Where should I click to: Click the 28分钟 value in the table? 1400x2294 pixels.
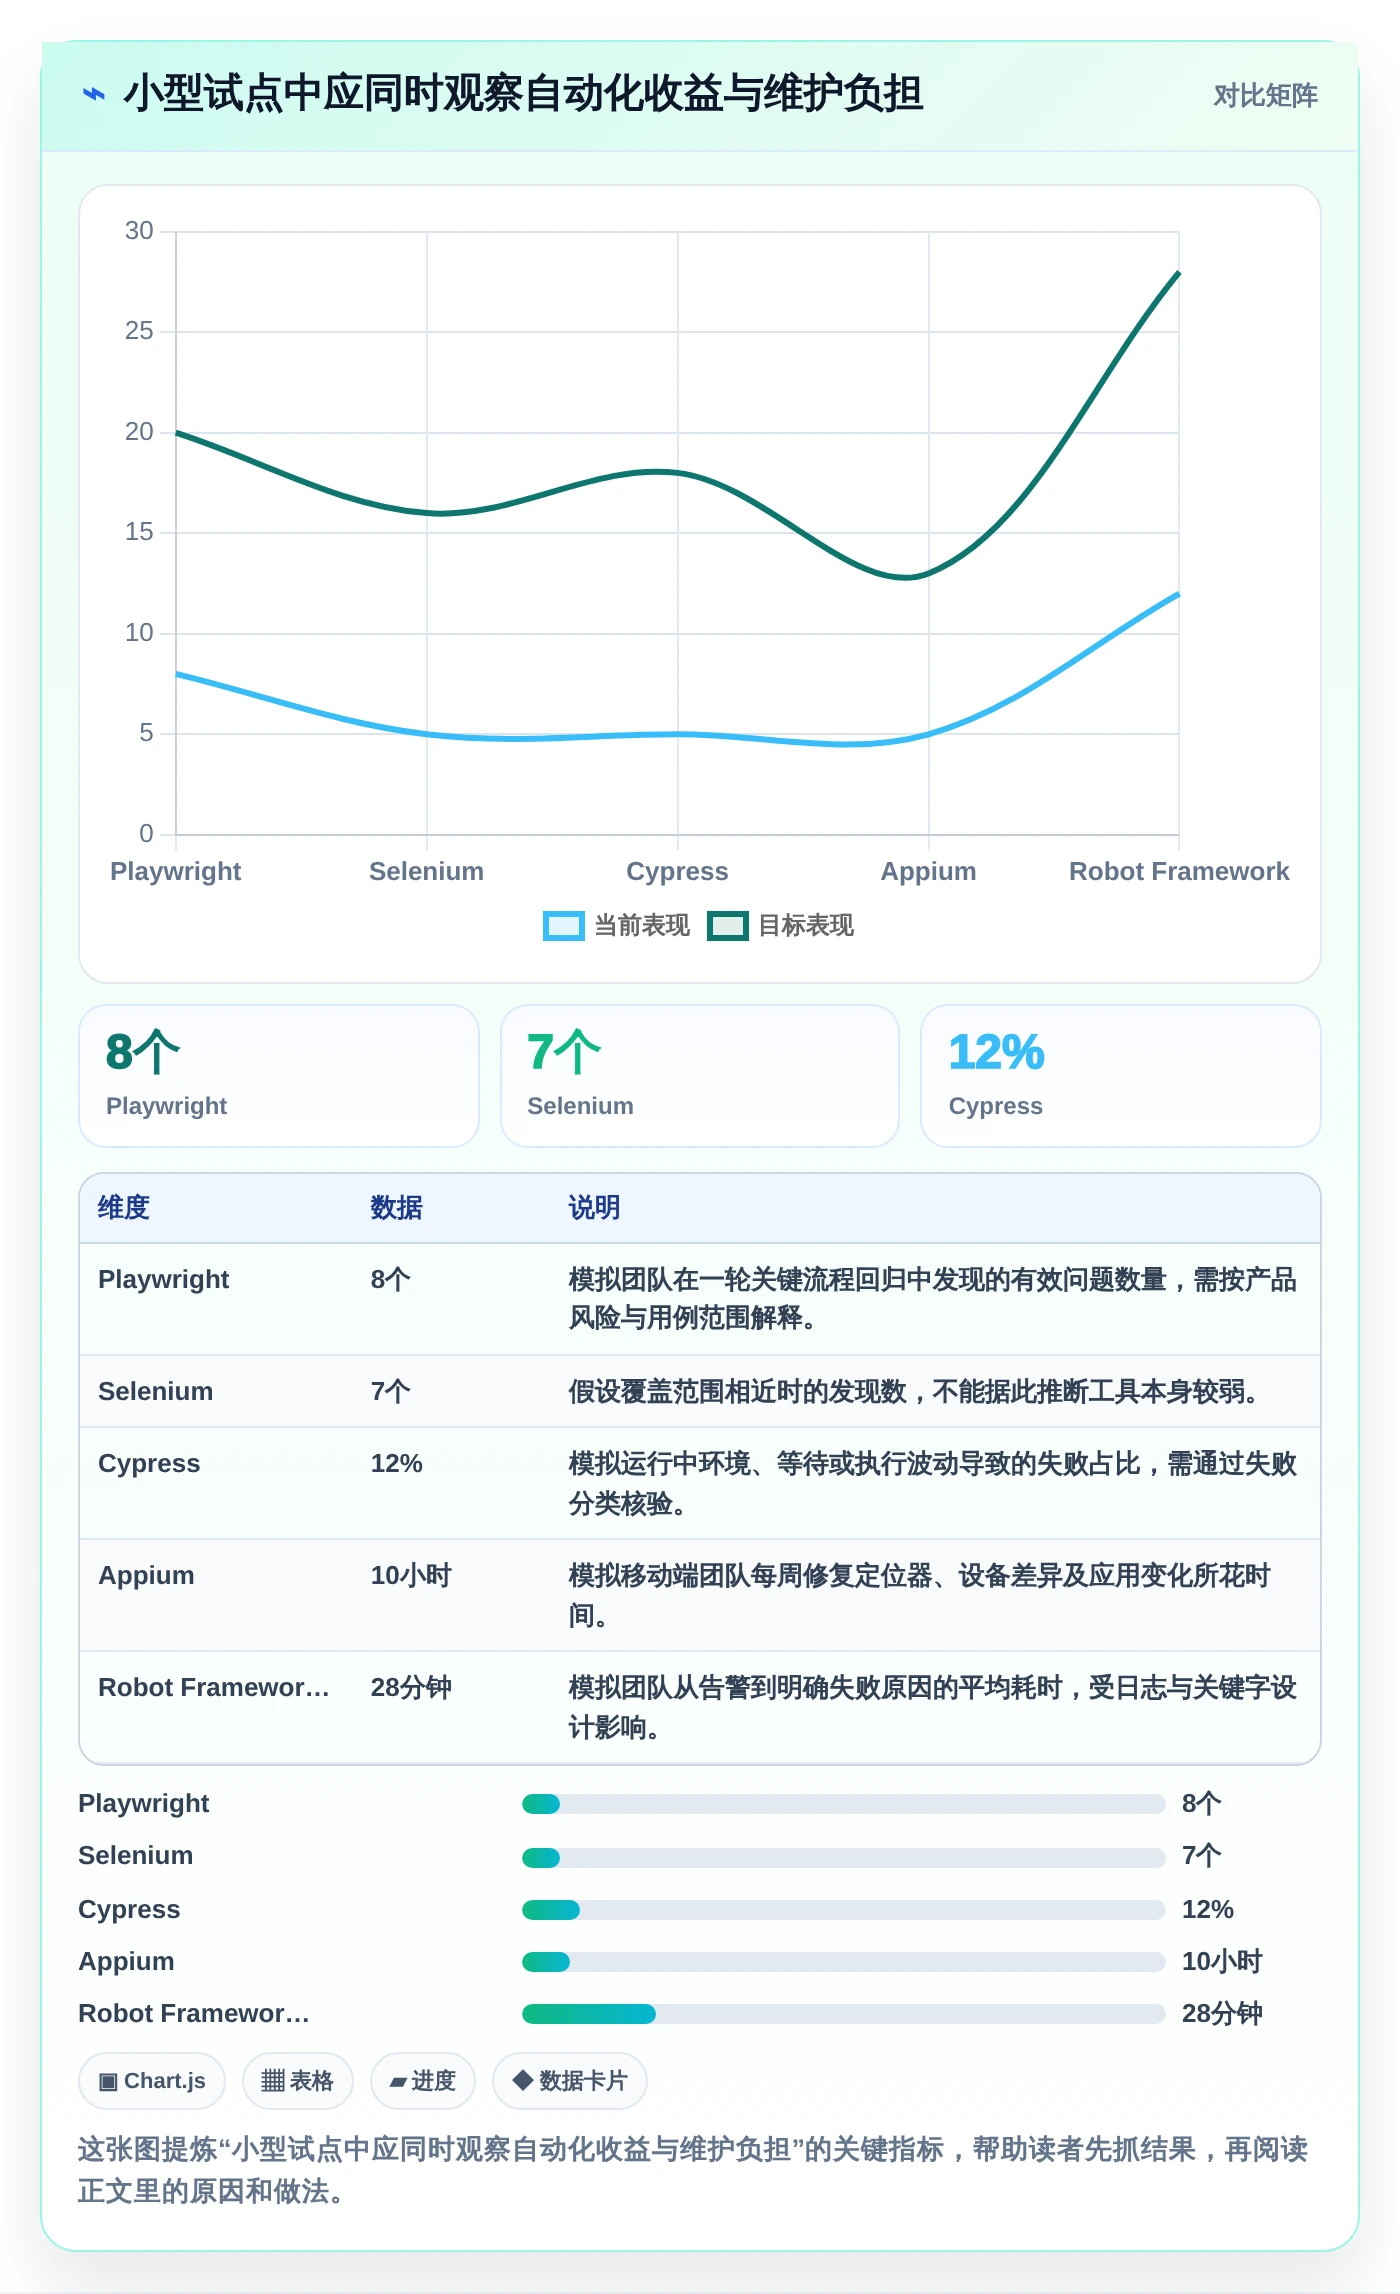point(411,1688)
